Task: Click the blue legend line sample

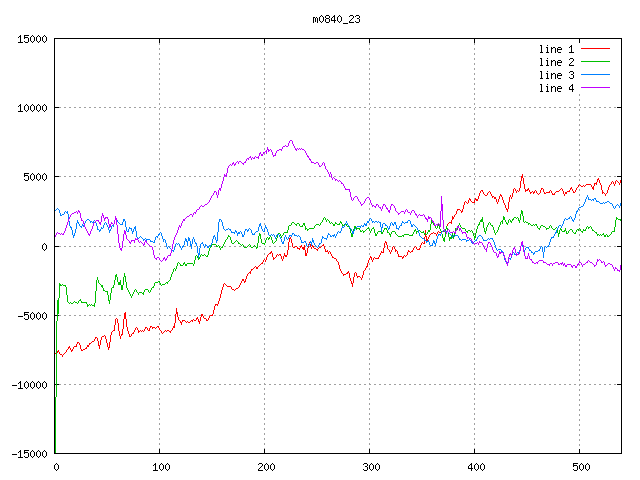Action: pos(596,75)
